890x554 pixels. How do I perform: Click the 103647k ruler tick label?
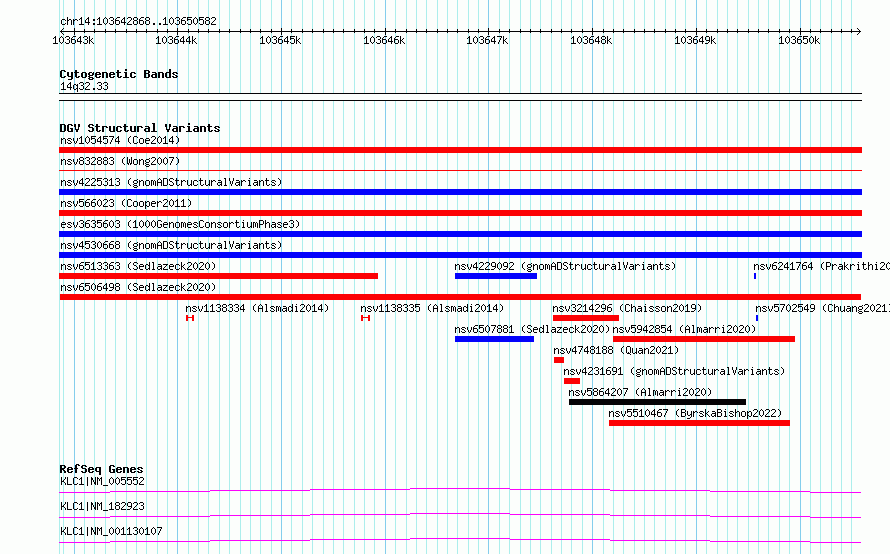[487, 41]
